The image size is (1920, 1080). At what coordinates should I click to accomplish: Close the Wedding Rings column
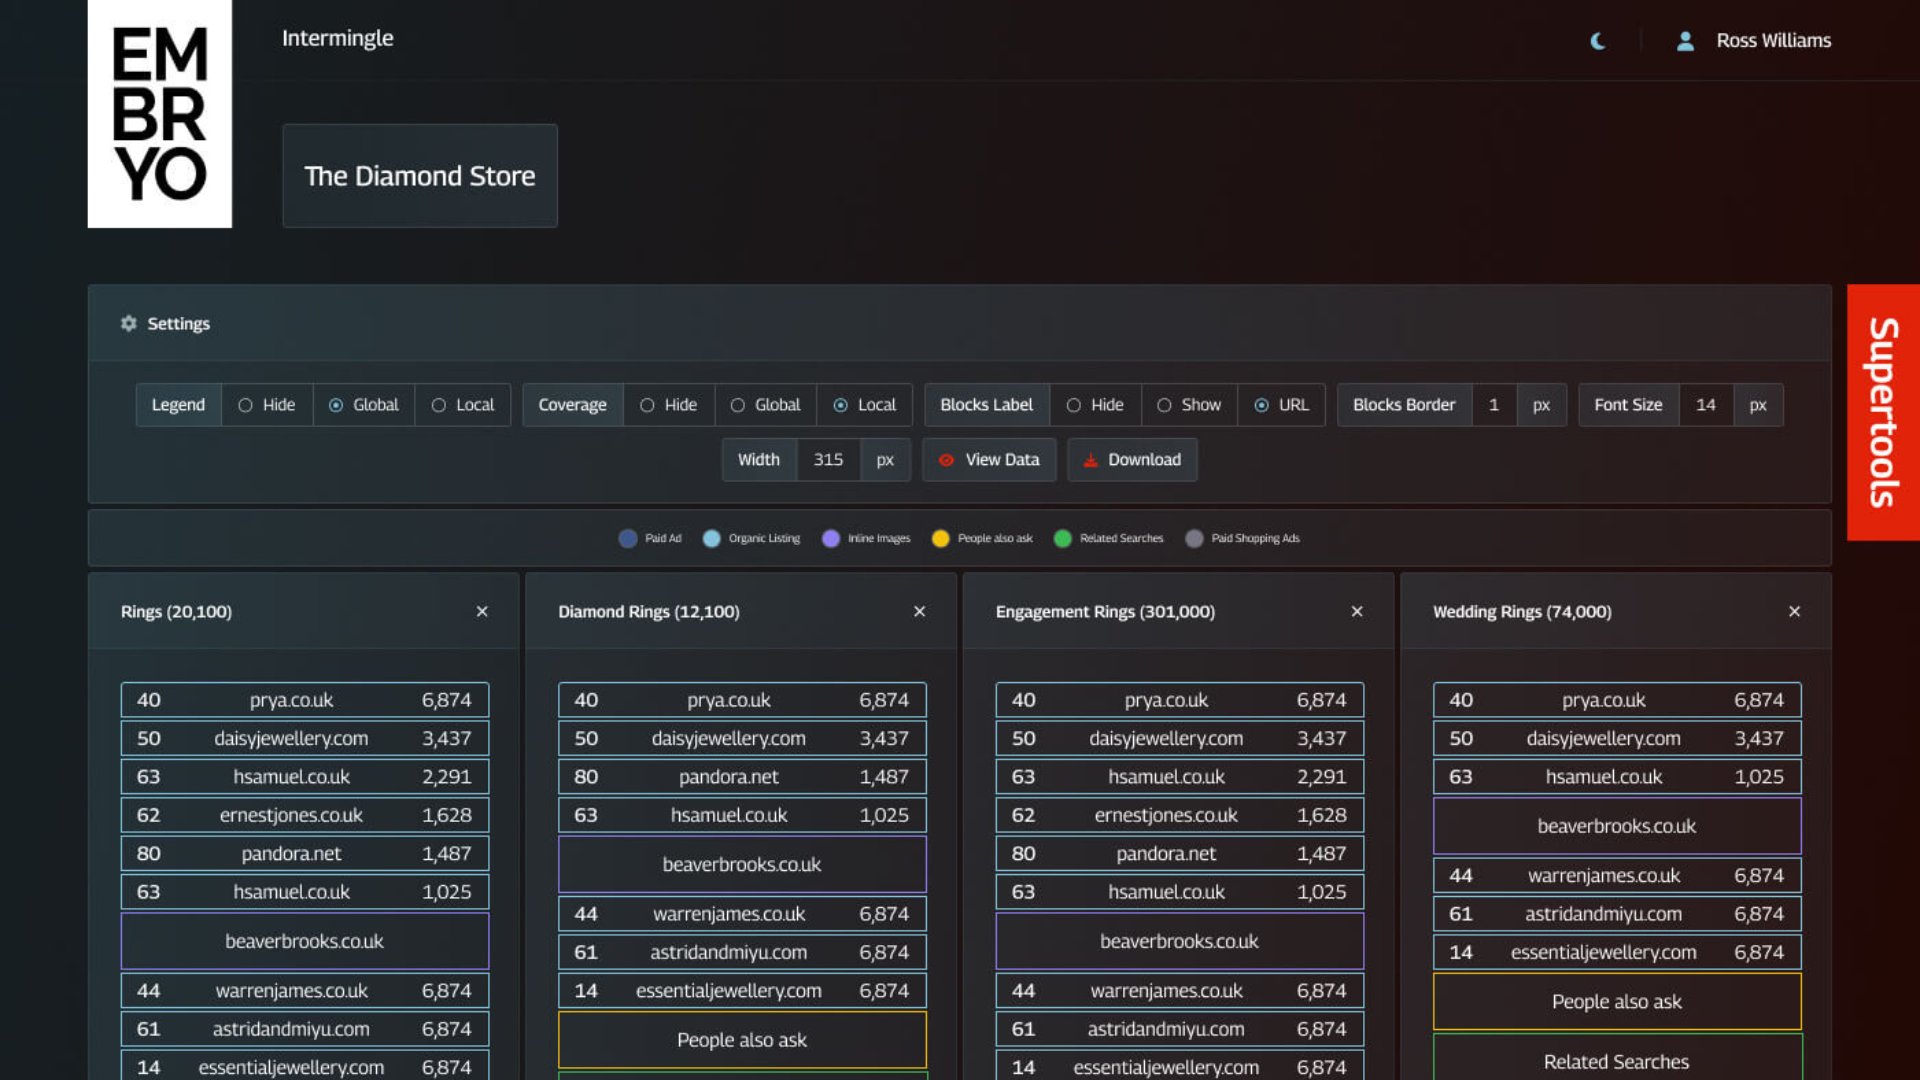(x=1794, y=611)
